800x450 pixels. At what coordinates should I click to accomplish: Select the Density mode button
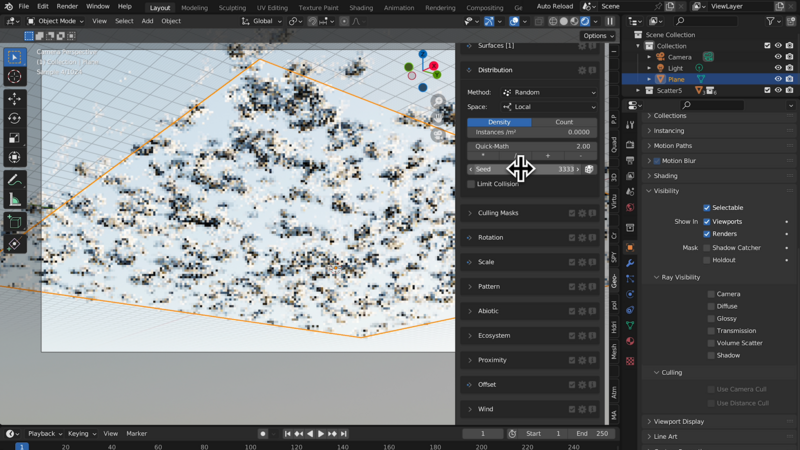499,122
